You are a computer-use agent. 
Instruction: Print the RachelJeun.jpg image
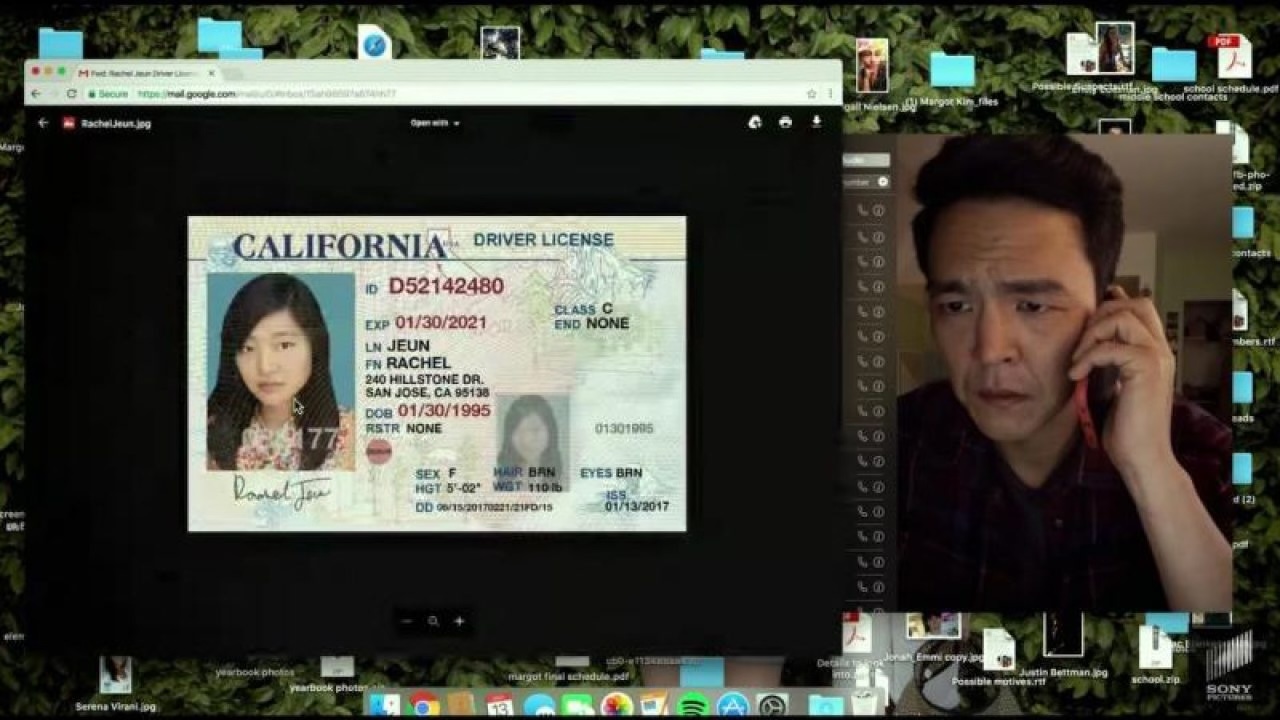785,122
